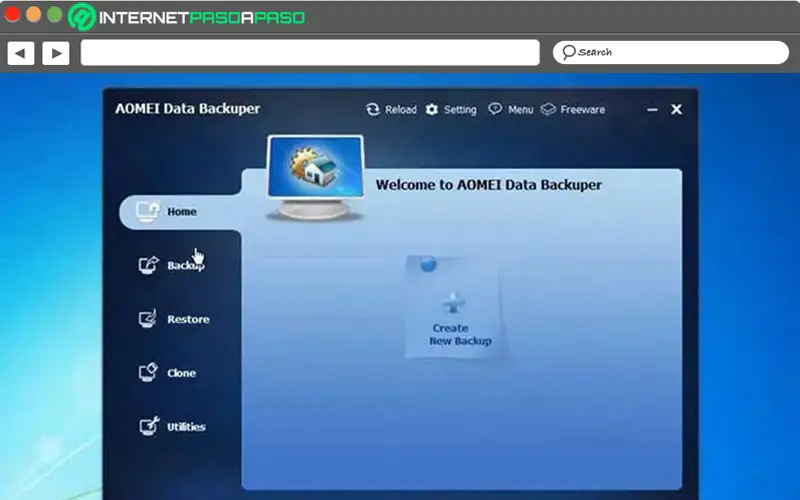Open the Setting text label
800x500 pixels.
460,110
